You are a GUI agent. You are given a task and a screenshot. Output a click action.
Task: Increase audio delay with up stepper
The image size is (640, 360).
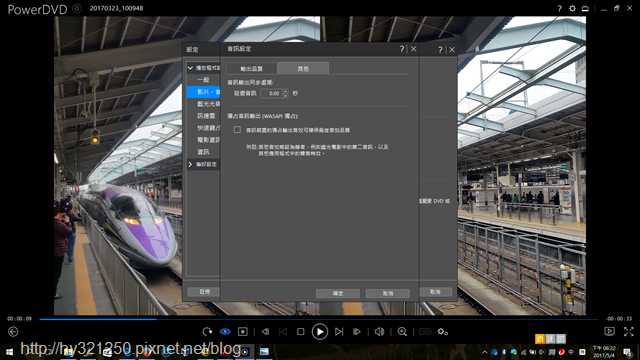[x=285, y=91]
